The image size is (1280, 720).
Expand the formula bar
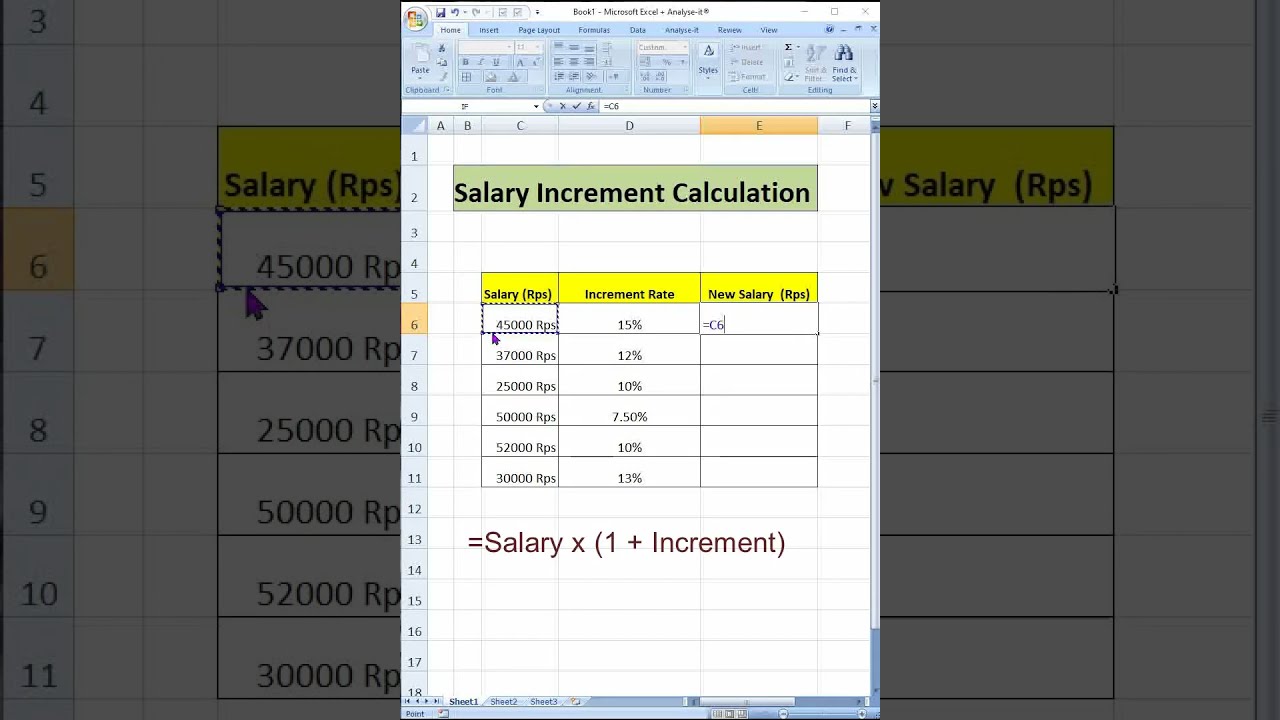(874, 106)
